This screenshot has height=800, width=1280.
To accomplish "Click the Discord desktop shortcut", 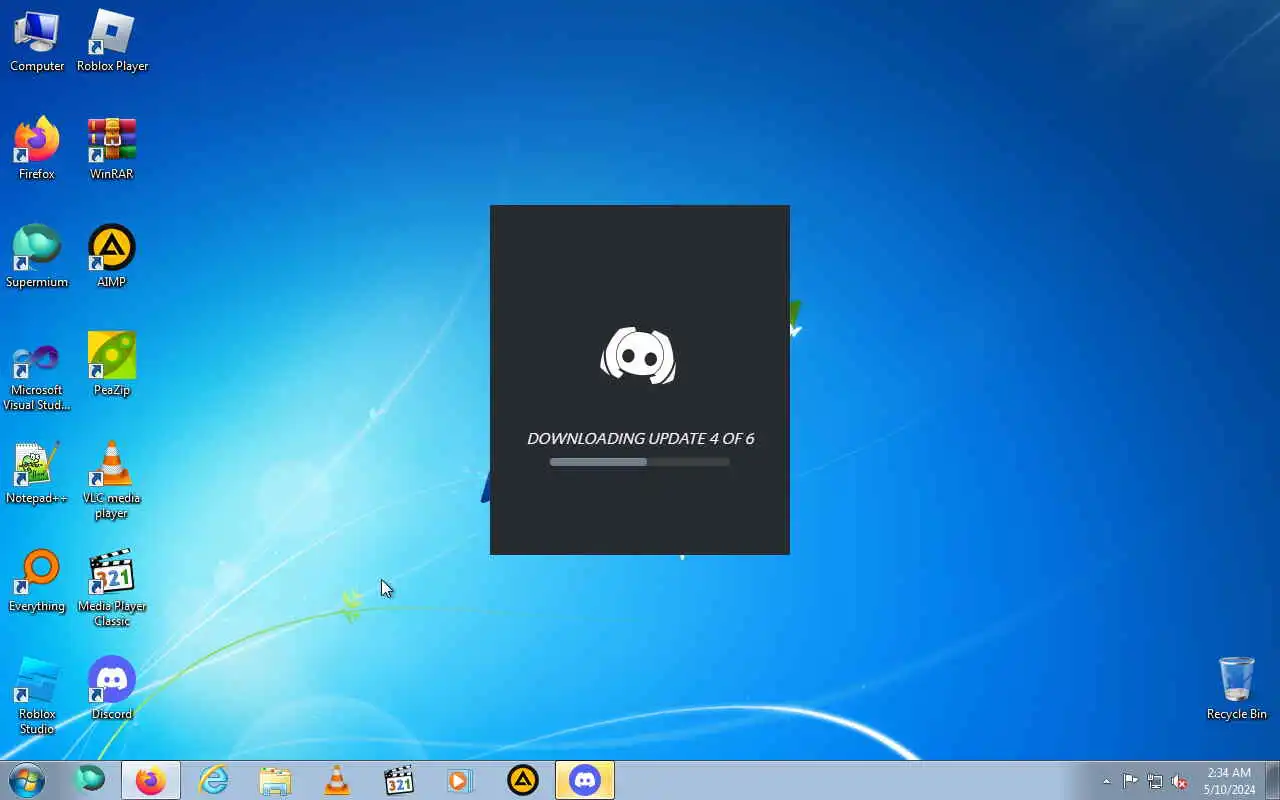I will 112,689.
